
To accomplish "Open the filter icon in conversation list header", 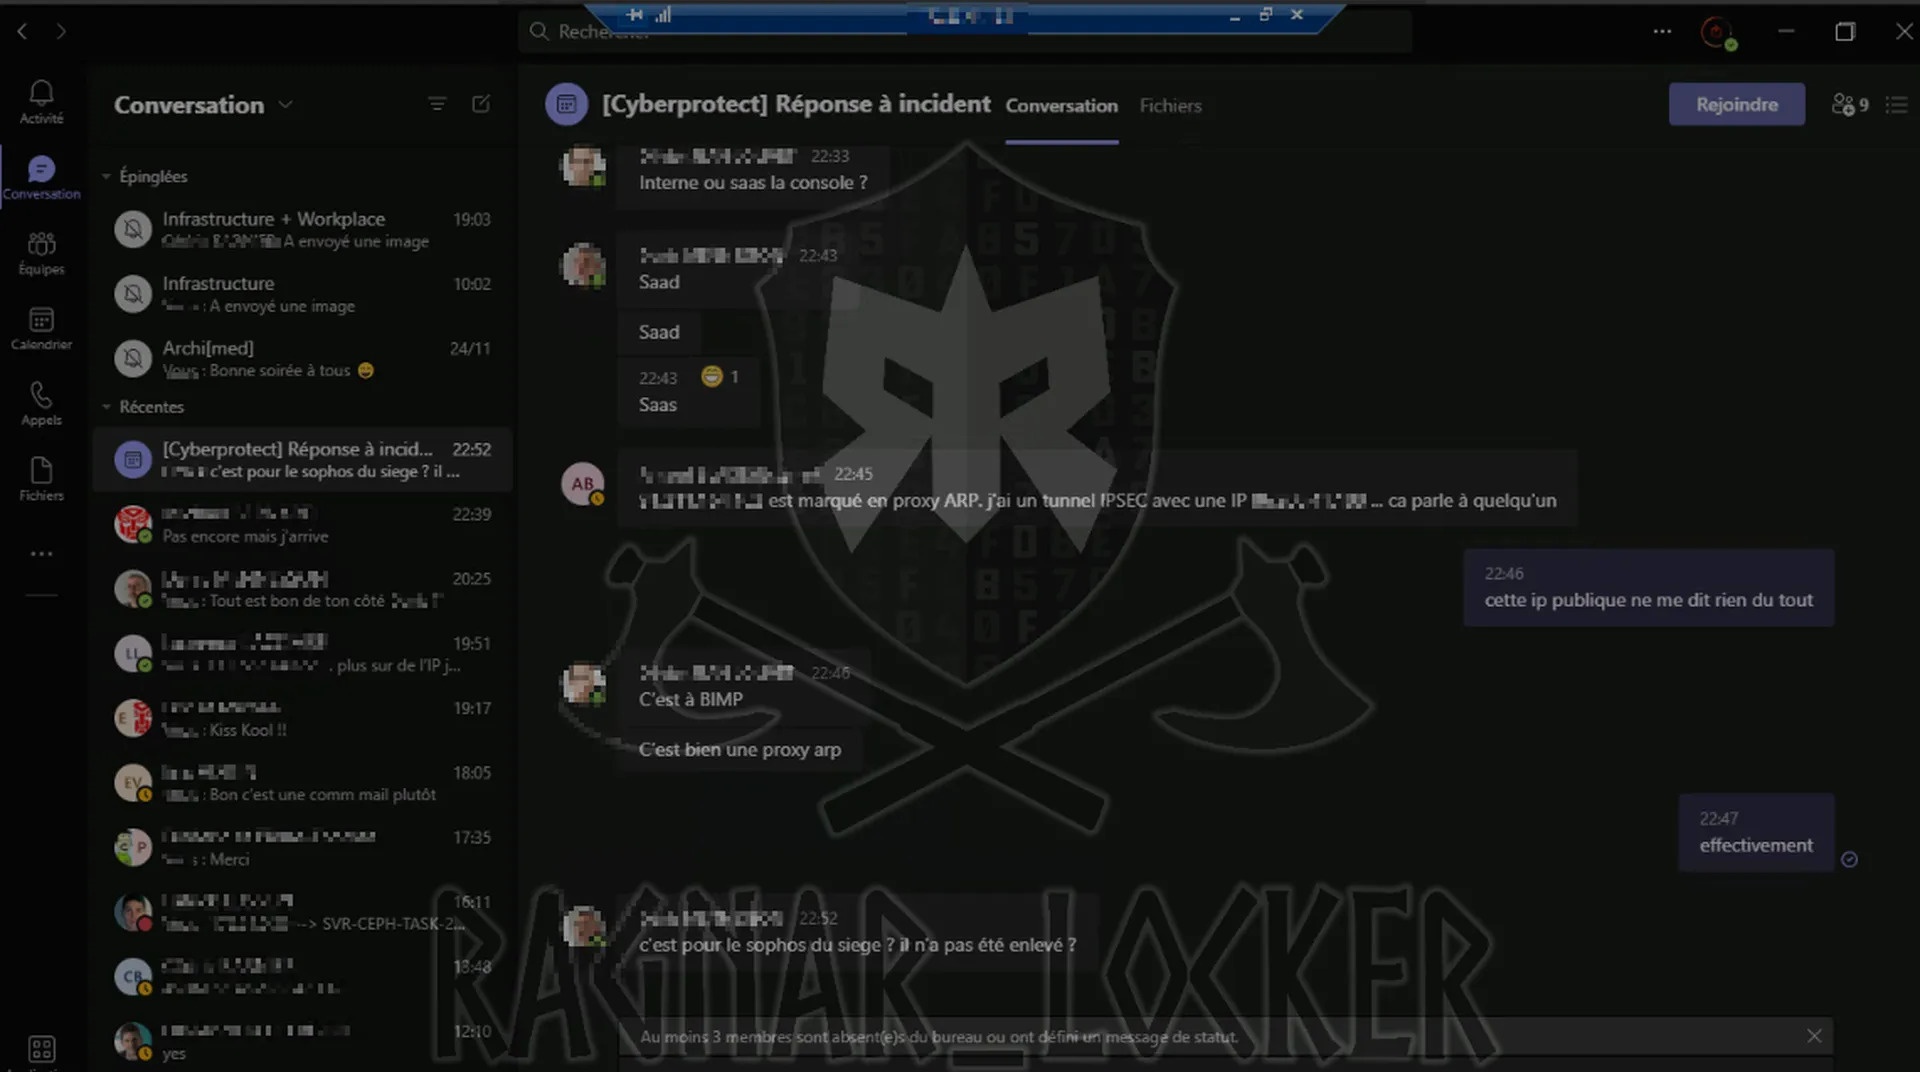I will pos(437,104).
